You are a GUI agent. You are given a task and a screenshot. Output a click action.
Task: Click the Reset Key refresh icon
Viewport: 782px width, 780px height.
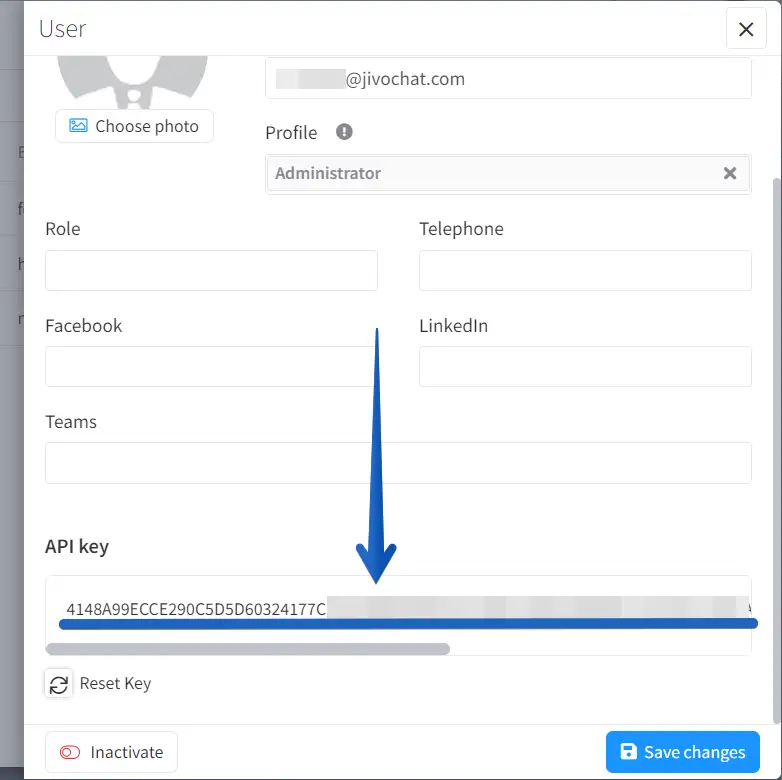[59, 684]
